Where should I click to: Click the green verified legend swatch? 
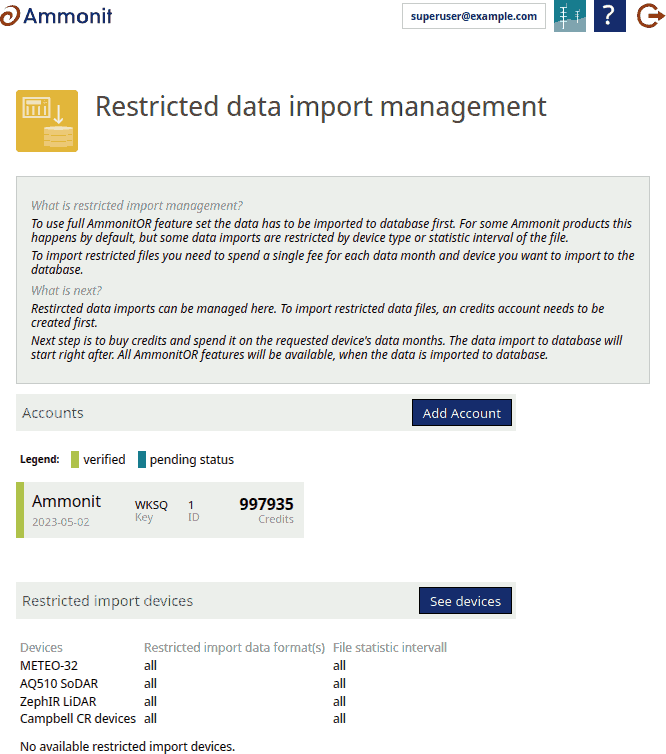(75, 459)
